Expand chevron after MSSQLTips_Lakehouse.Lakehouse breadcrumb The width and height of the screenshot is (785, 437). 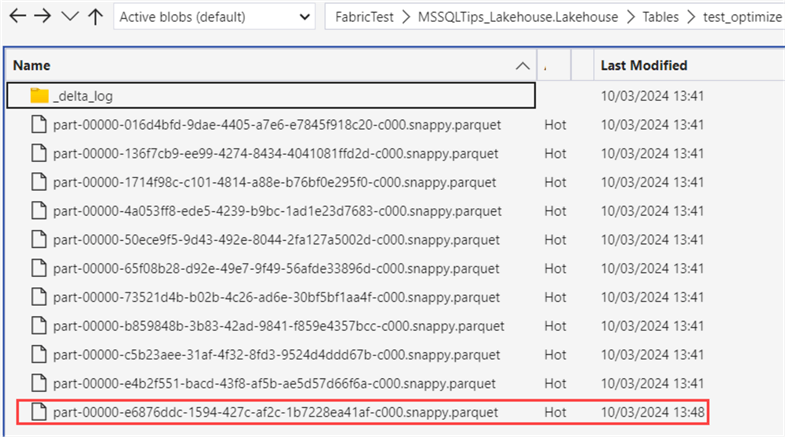coord(630,17)
